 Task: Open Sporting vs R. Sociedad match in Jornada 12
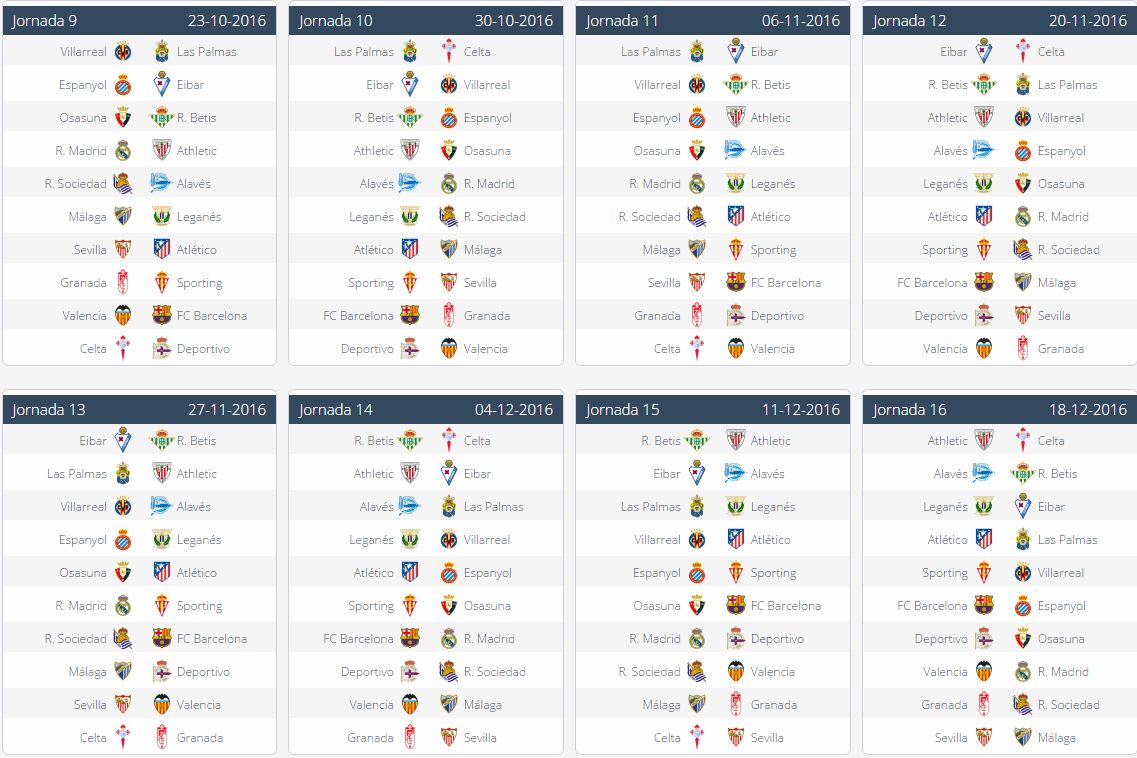pos(1000,250)
